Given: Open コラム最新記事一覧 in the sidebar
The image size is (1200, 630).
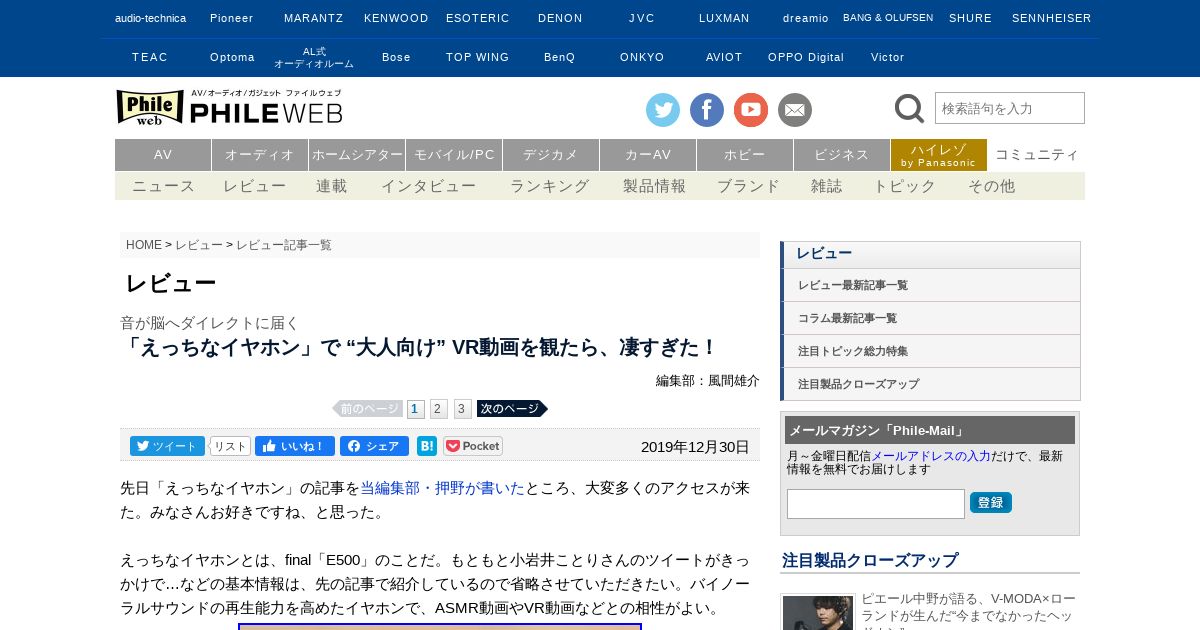Looking at the screenshot, I should click(x=930, y=318).
